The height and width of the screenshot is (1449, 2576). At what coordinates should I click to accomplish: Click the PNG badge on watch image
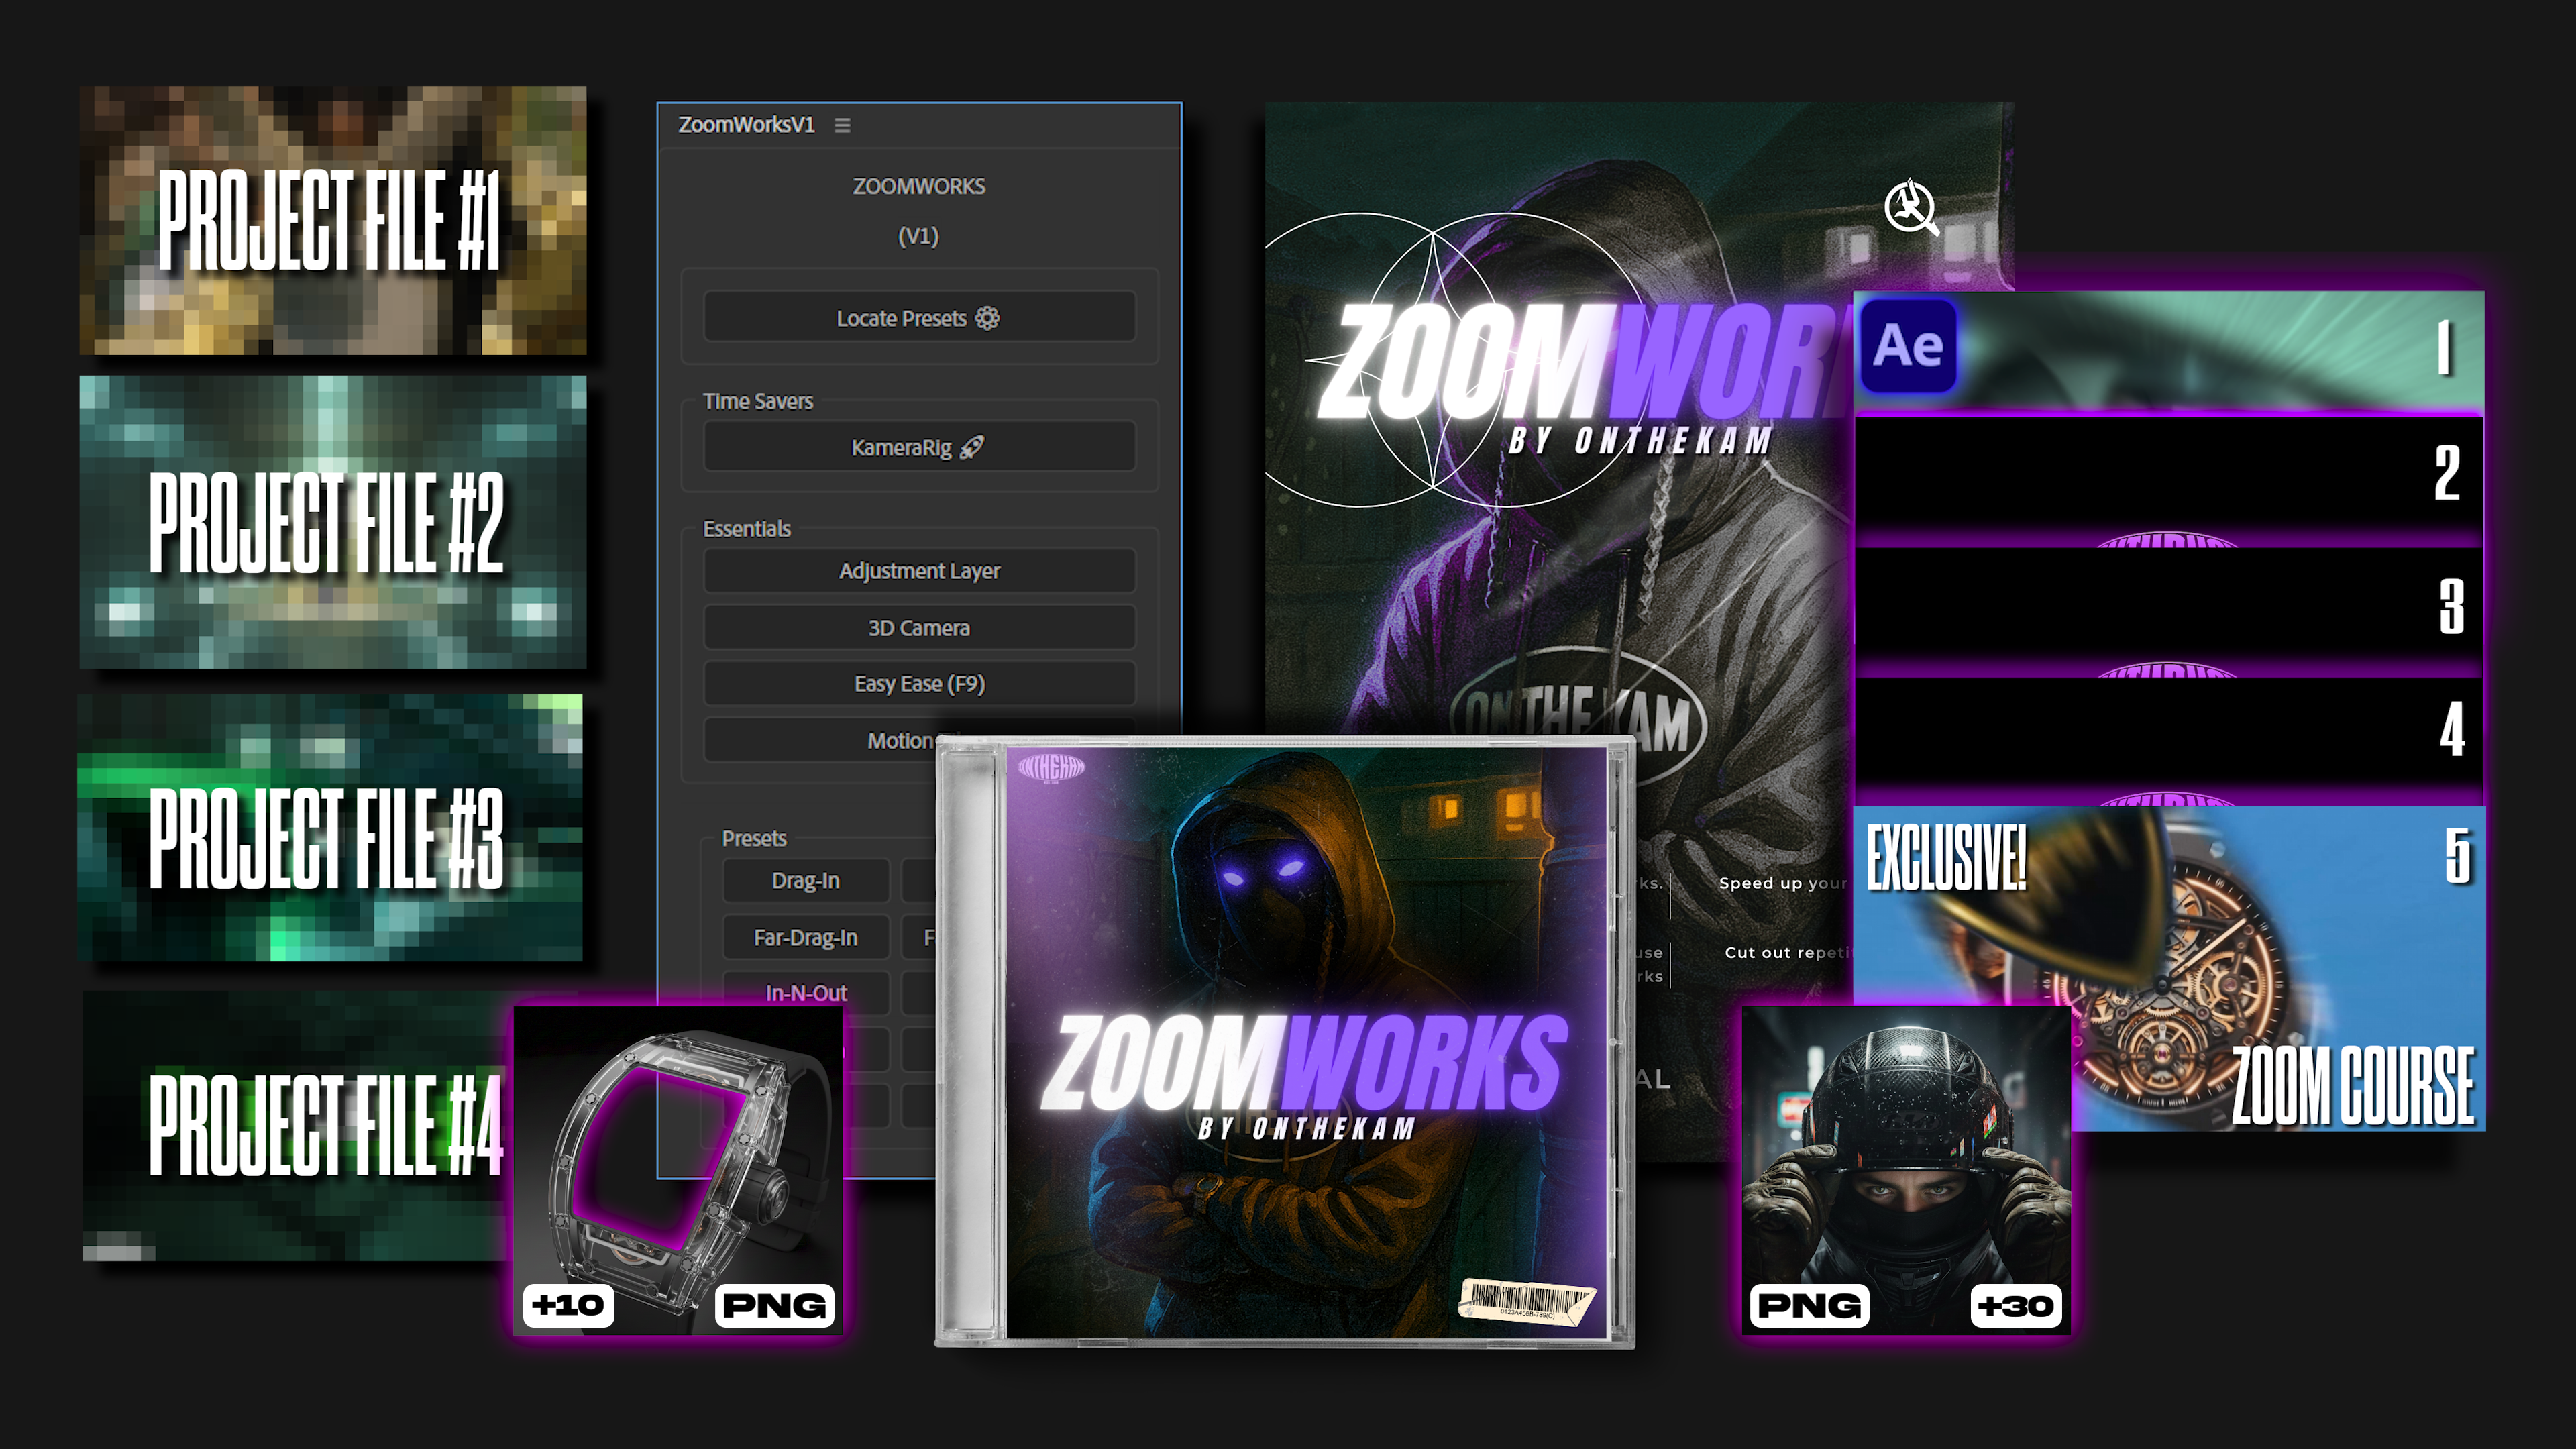(x=775, y=1305)
